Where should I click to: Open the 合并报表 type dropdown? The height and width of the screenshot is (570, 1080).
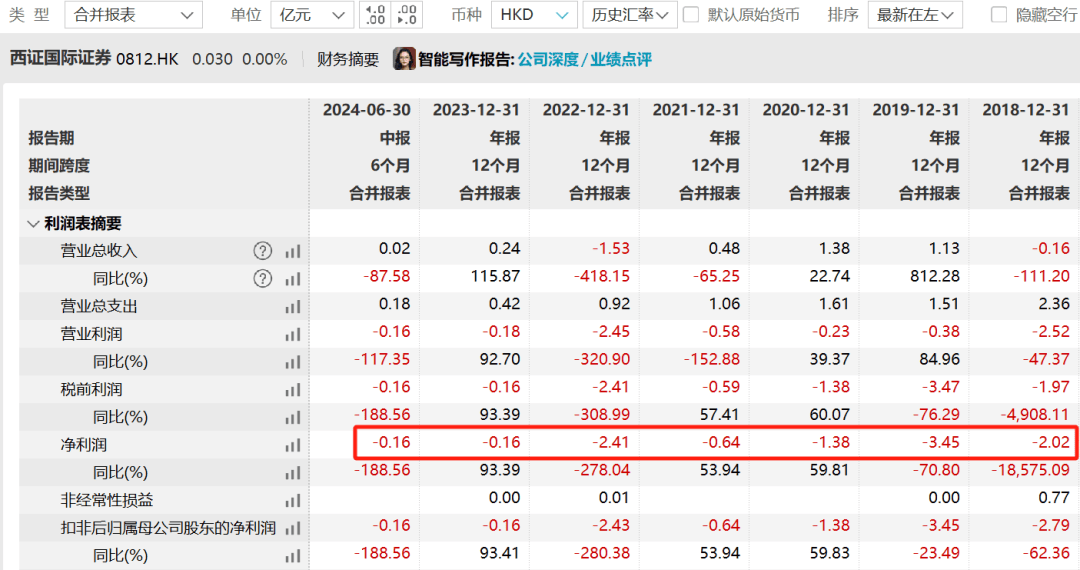pyautogui.click(x=134, y=14)
